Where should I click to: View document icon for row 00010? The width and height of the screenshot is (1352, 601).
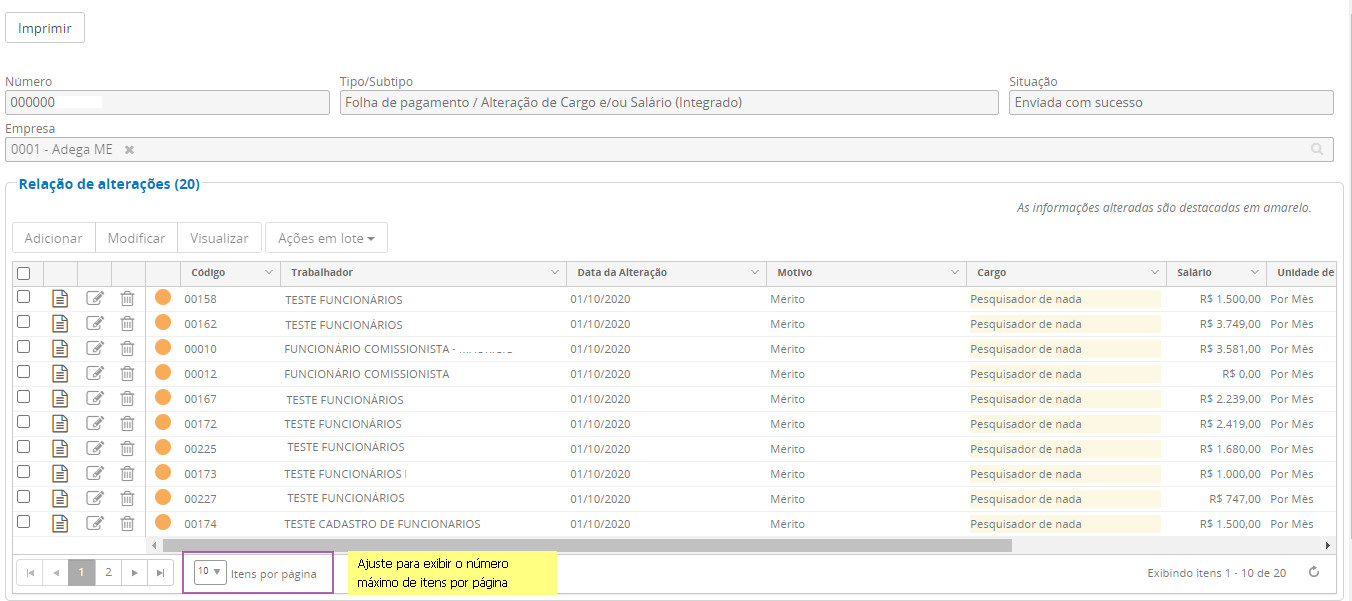[60, 347]
